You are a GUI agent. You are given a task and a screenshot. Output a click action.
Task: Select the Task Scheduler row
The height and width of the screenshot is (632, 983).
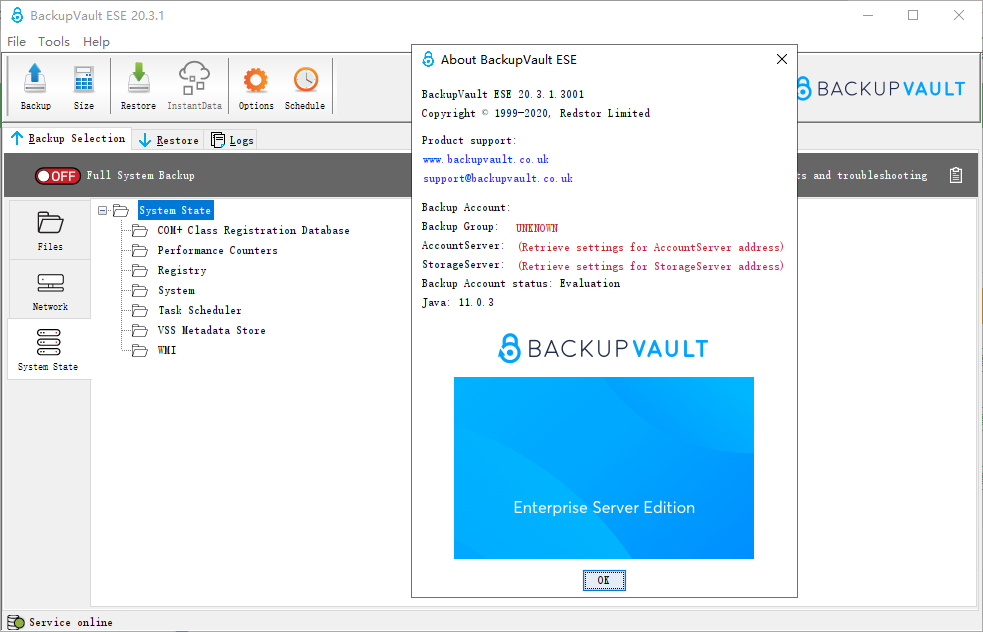point(199,310)
